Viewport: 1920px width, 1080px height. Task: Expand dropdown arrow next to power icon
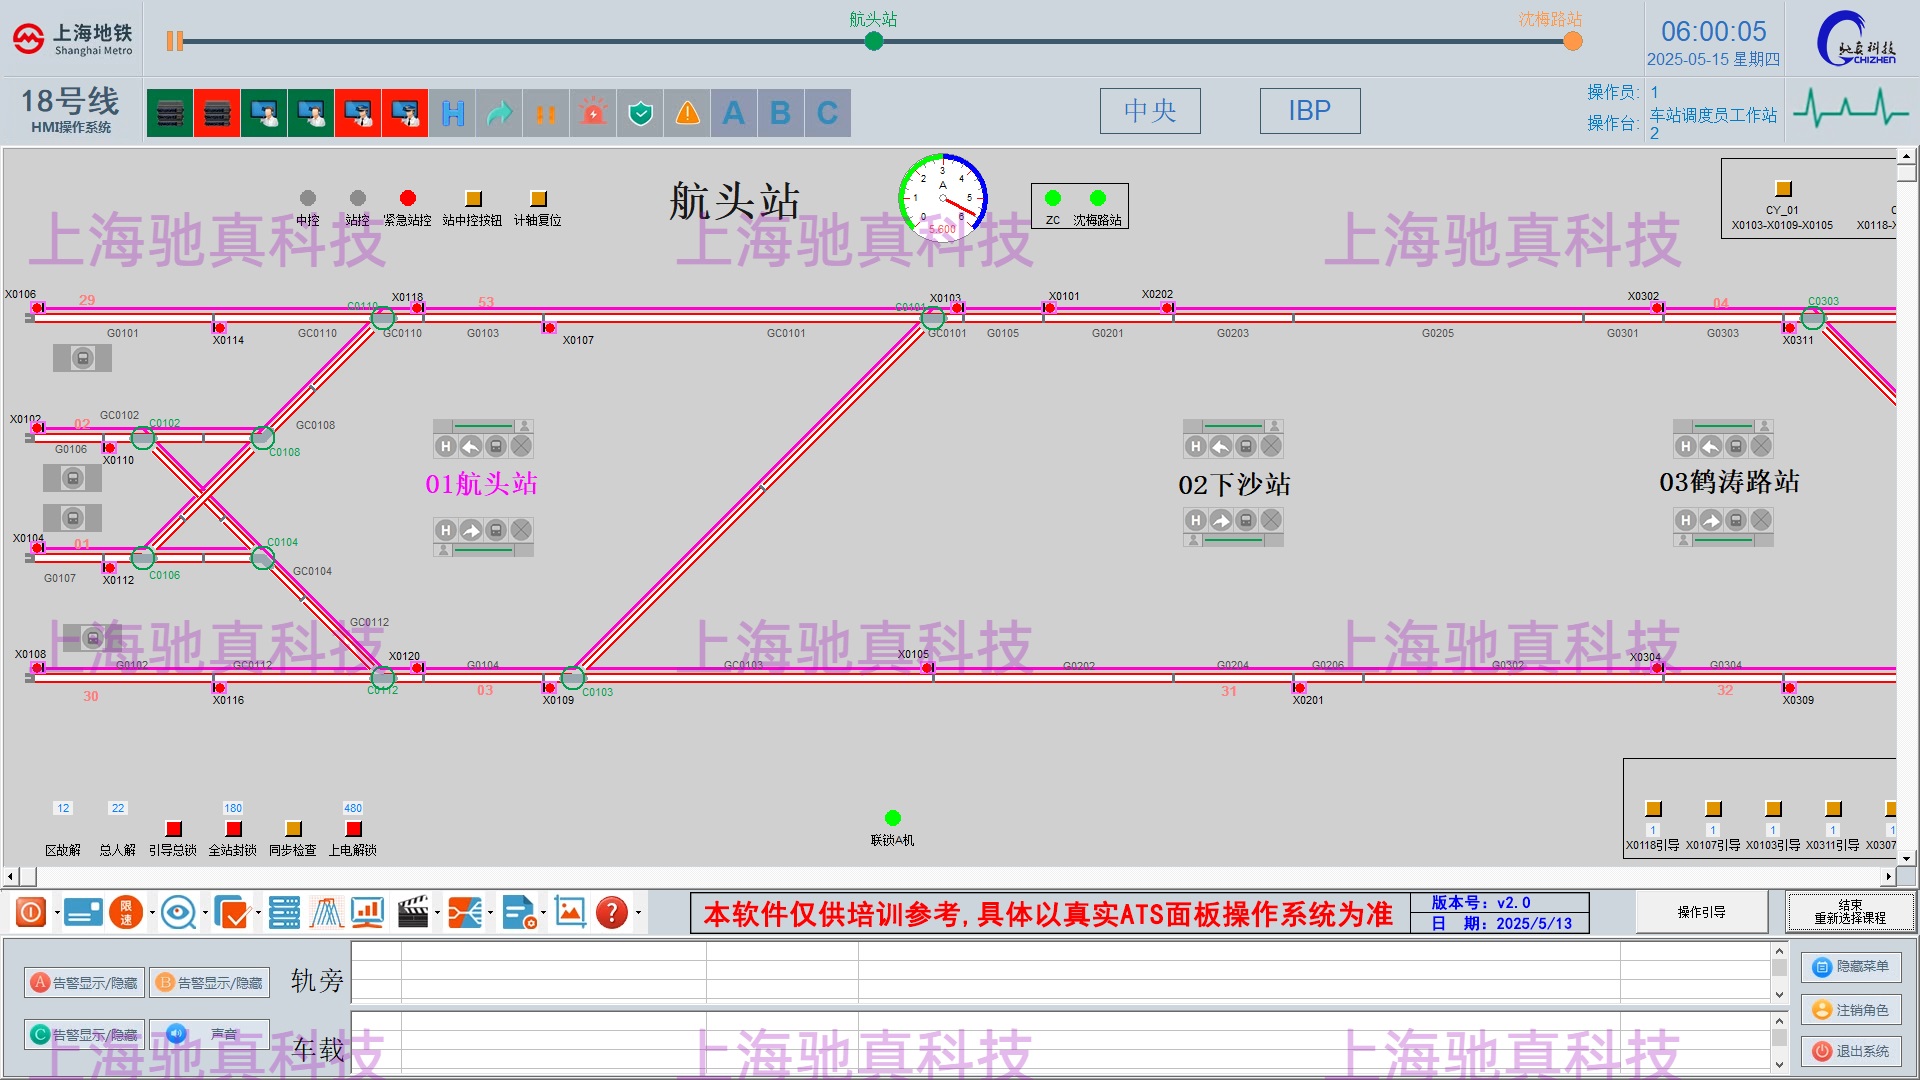pyautogui.click(x=57, y=912)
